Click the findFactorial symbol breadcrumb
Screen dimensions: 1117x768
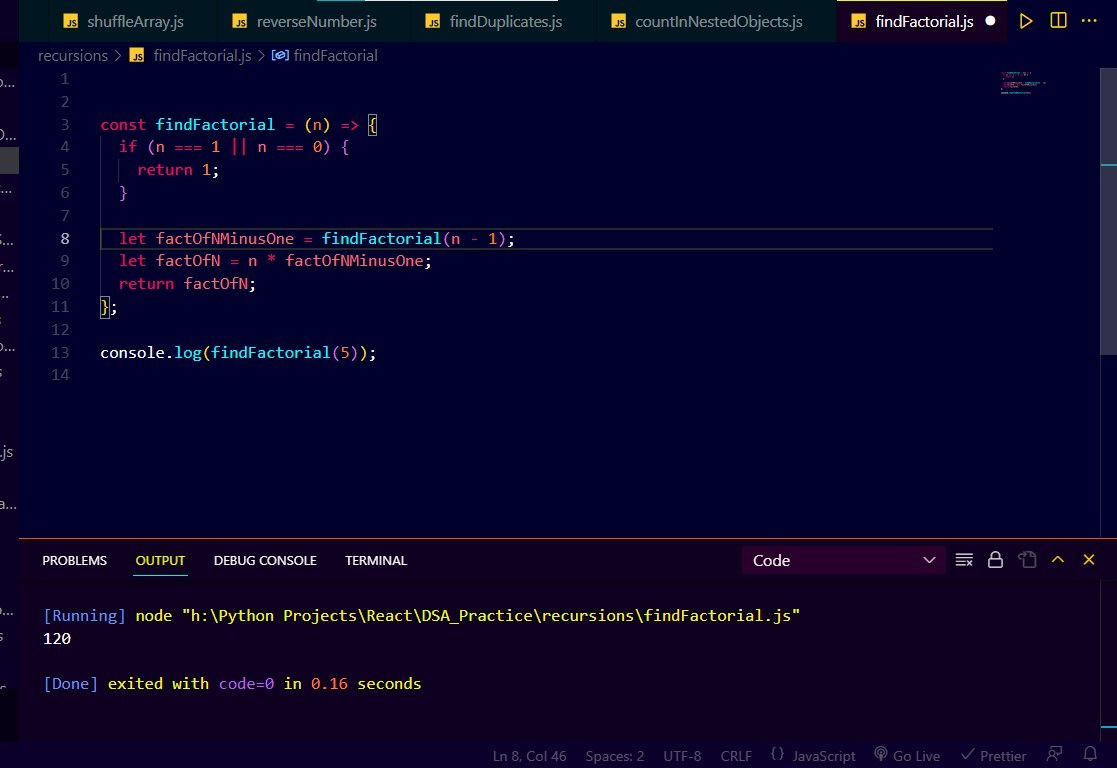[x=335, y=56]
